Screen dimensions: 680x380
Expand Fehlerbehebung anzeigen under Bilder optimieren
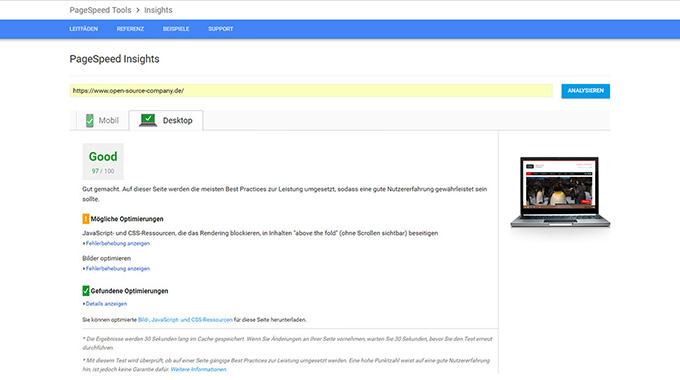118,269
